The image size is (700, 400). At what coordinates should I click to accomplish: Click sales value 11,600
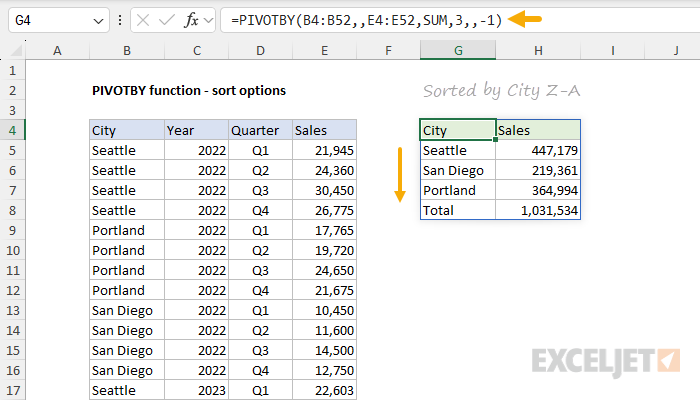click(x=324, y=330)
